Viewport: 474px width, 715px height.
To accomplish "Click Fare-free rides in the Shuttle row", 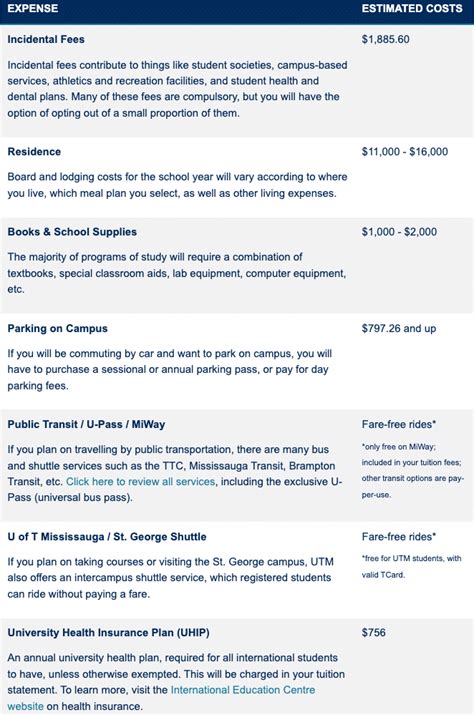I will pos(399,537).
